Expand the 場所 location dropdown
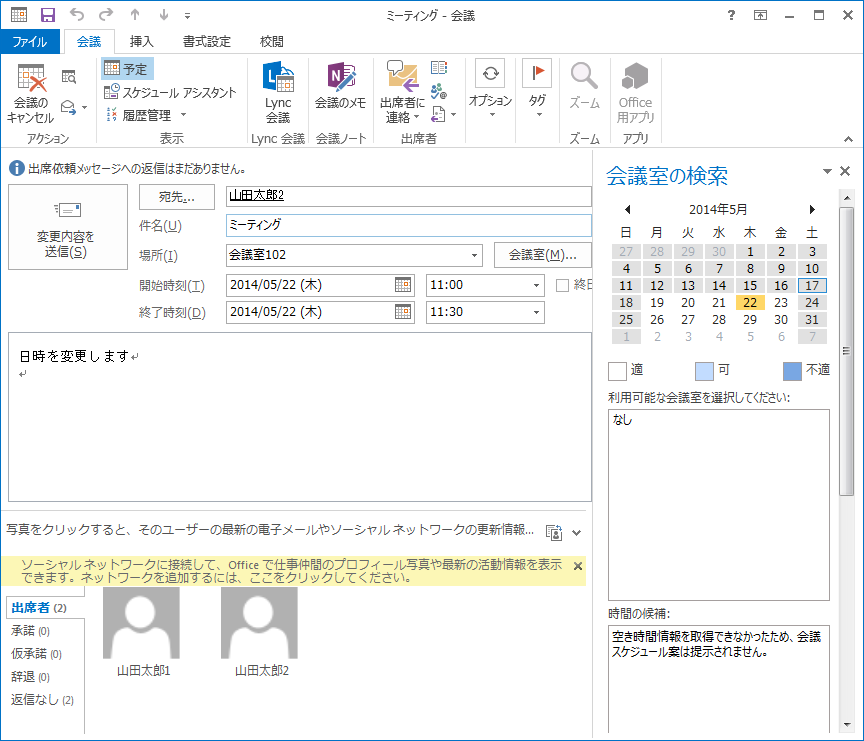Image resolution: width=864 pixels, height=741 pixels. 474,255
